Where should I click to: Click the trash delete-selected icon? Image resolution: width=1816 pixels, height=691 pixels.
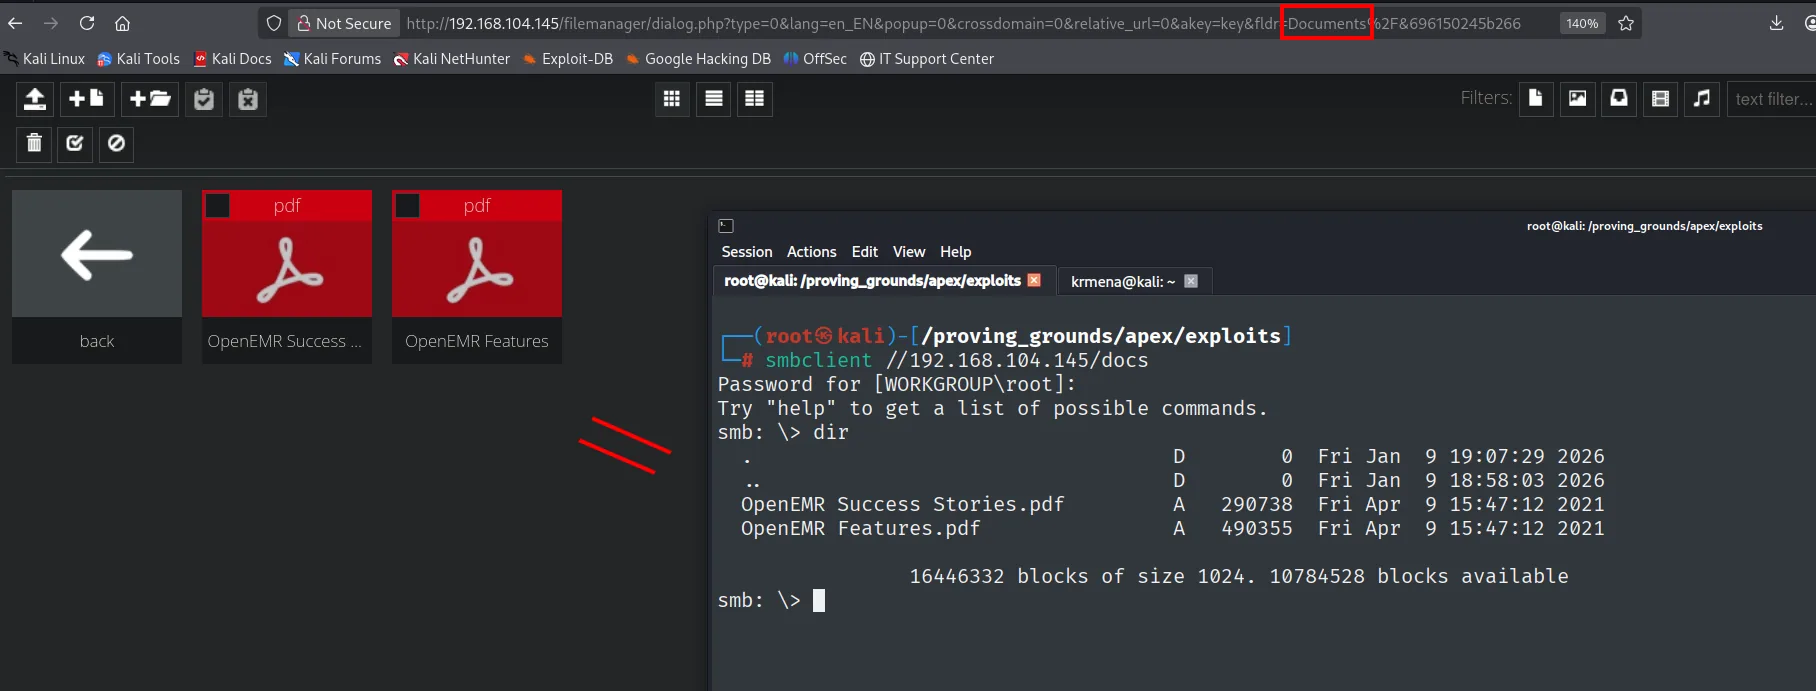click(34, 144)
